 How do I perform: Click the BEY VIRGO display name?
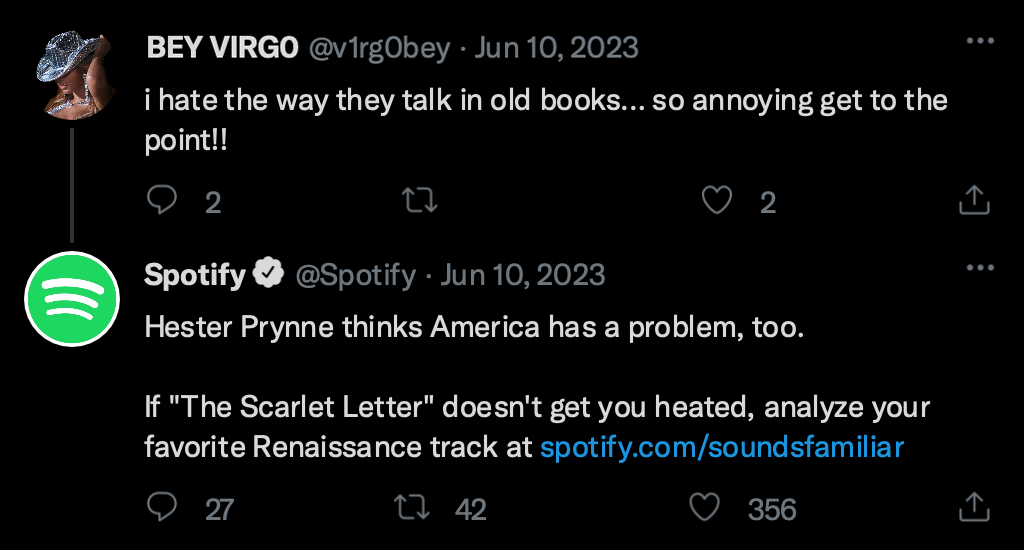point(222,48)
